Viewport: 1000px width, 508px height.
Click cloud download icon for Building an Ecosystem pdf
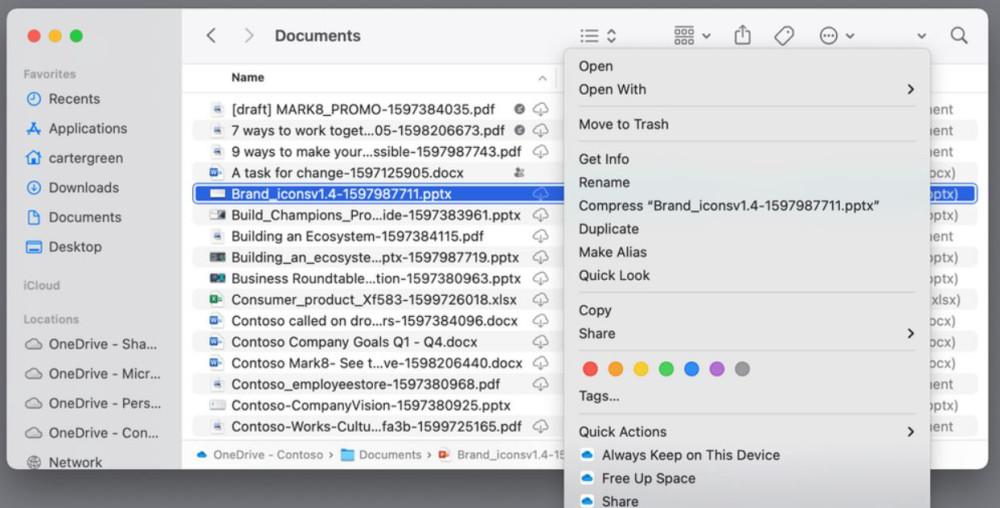click(540, 236)
